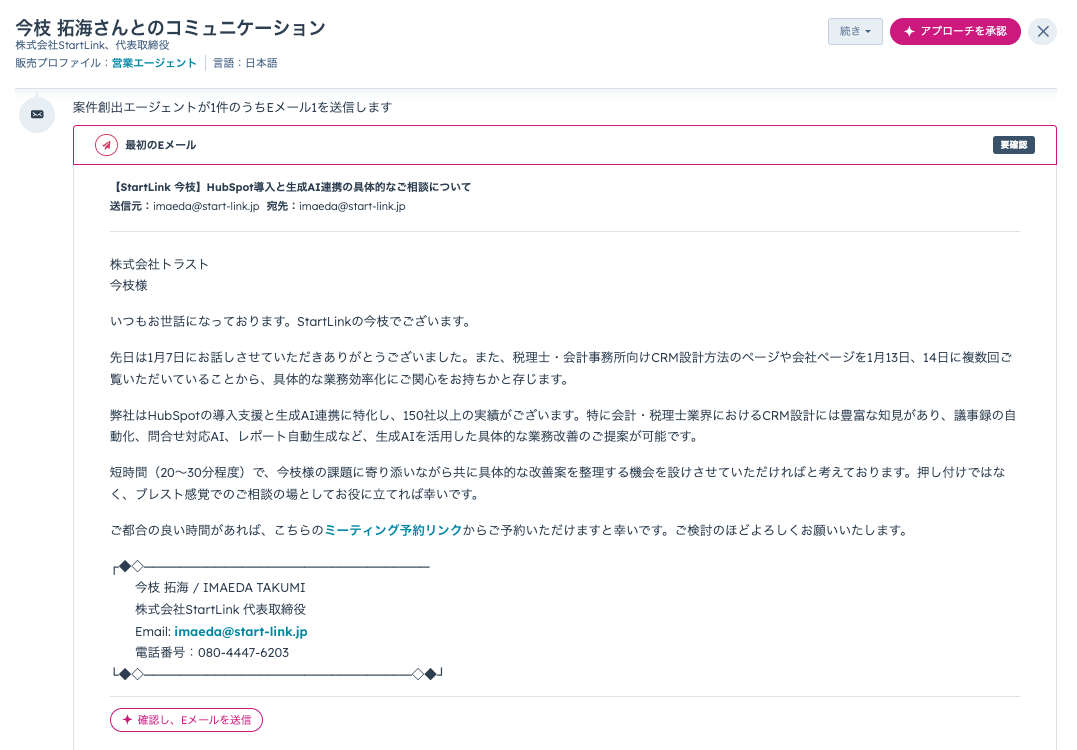Click the paper plane icon in 最初のEメール
The image size is (1077, 750).
click(x=106, y=145)
